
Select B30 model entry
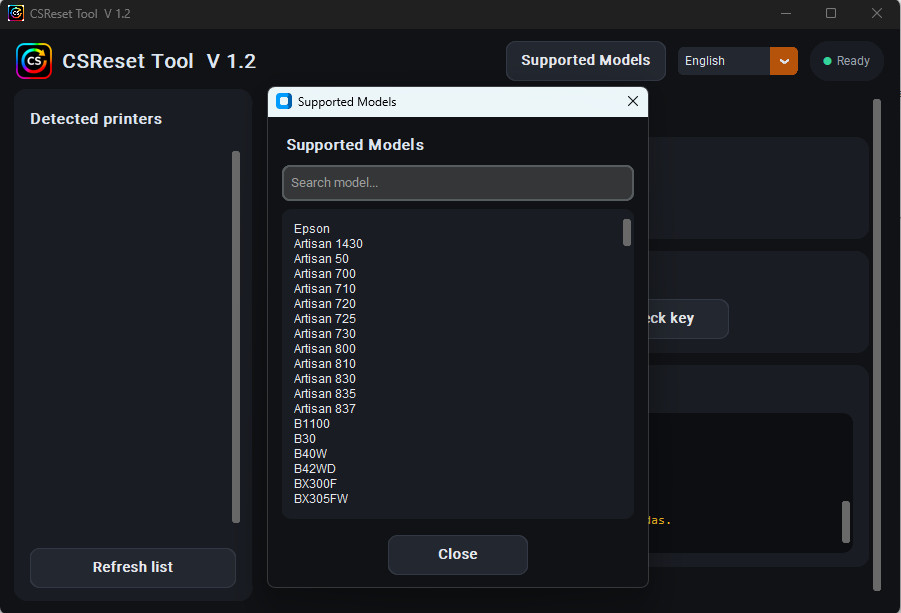[305, 438]
